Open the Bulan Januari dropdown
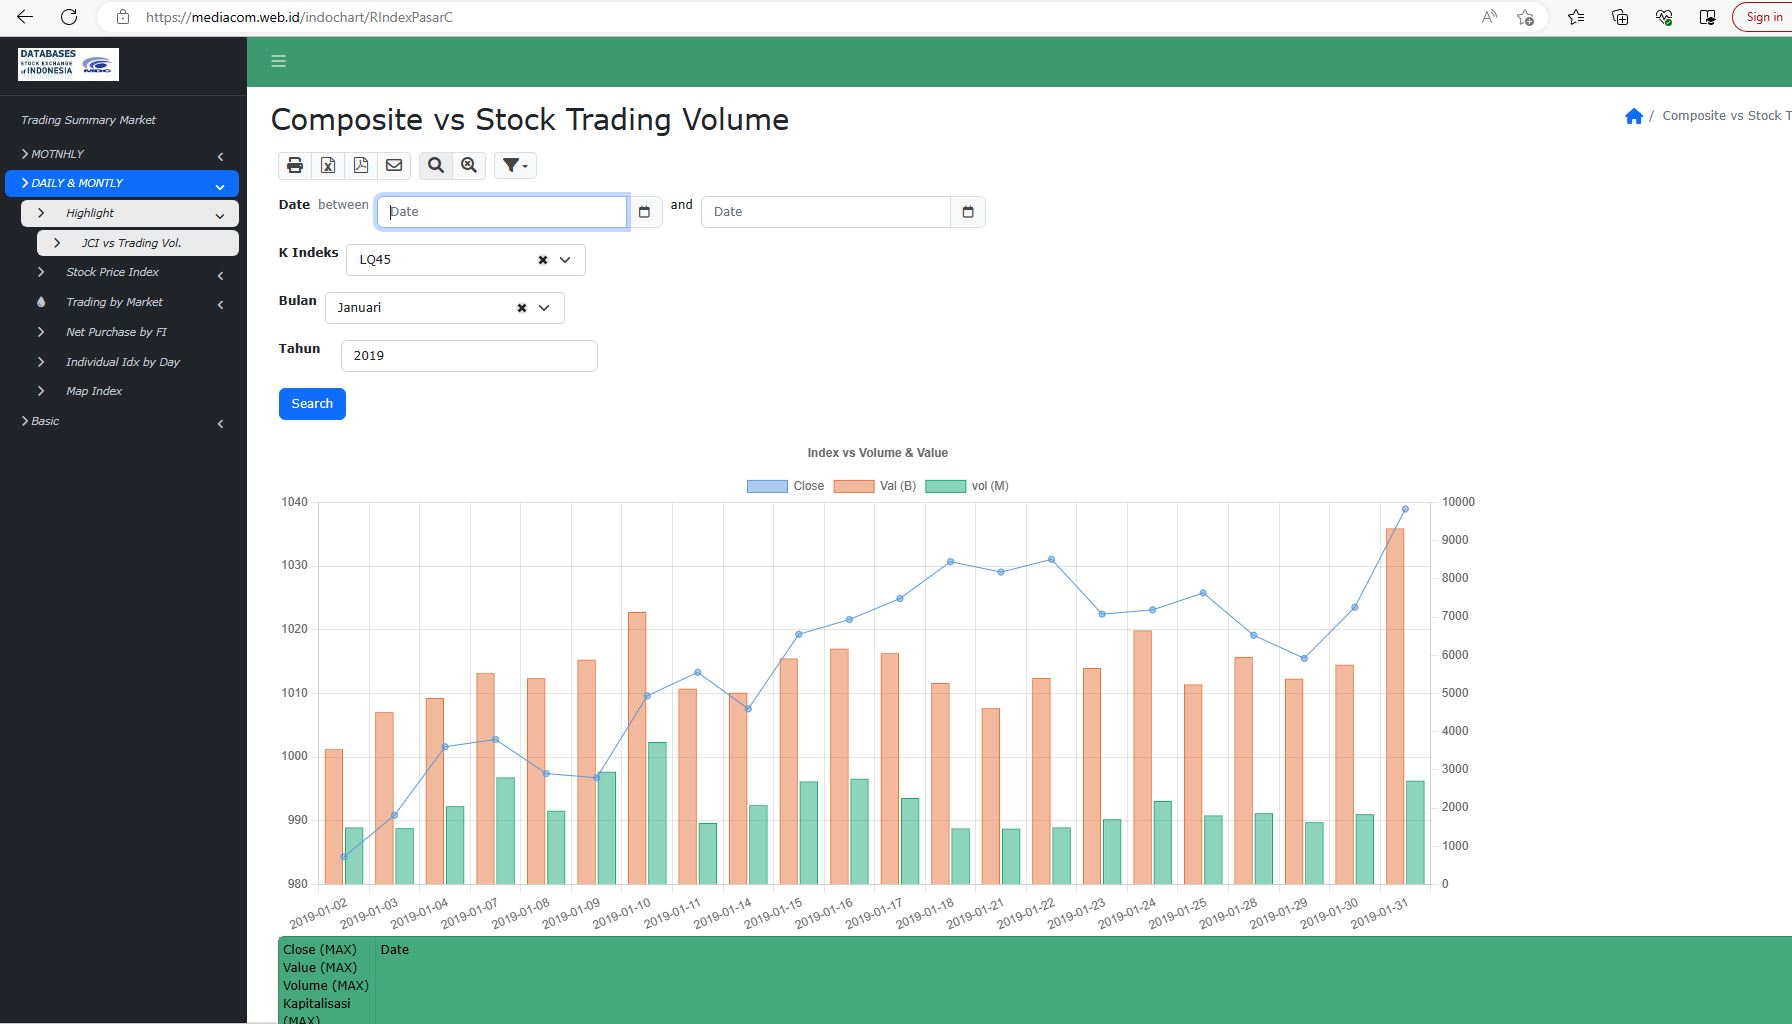This screenshot has height=1024, width=1792. pyautogui.click(x=544, y=308)
